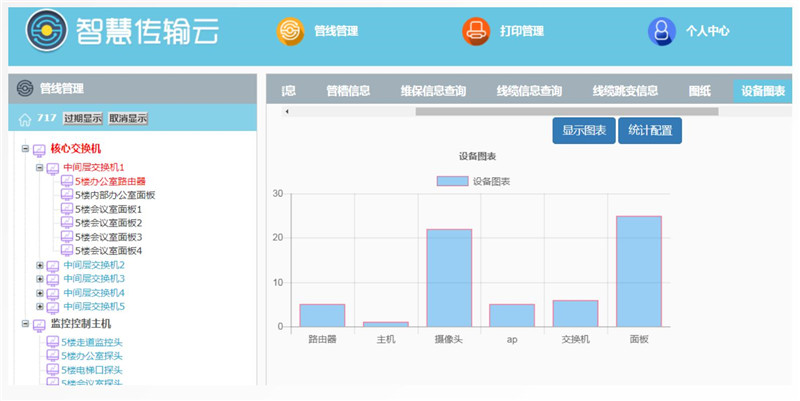
Task: Click the 统计配置 button
Action: [650, 131]
